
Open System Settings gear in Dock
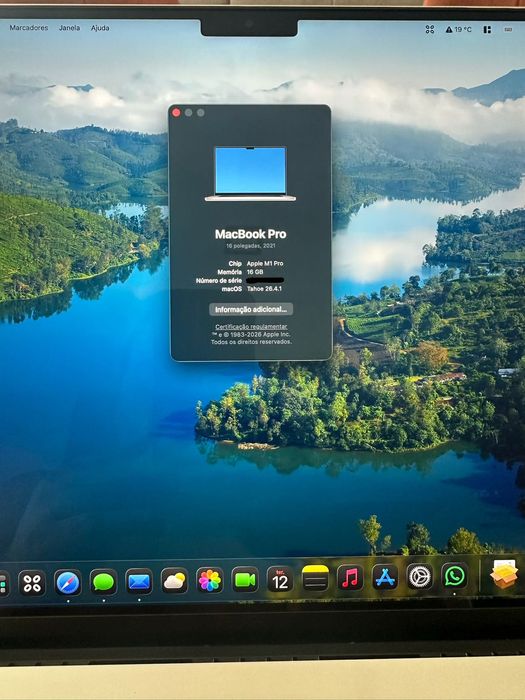420,576
